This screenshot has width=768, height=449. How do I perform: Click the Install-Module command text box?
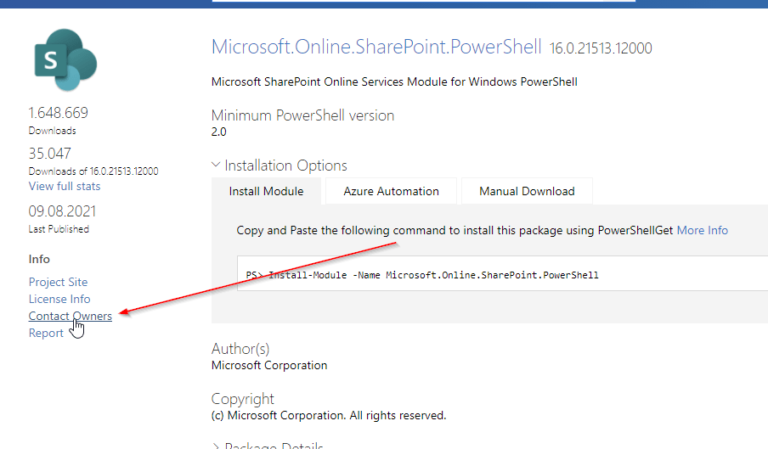[503, 273]
